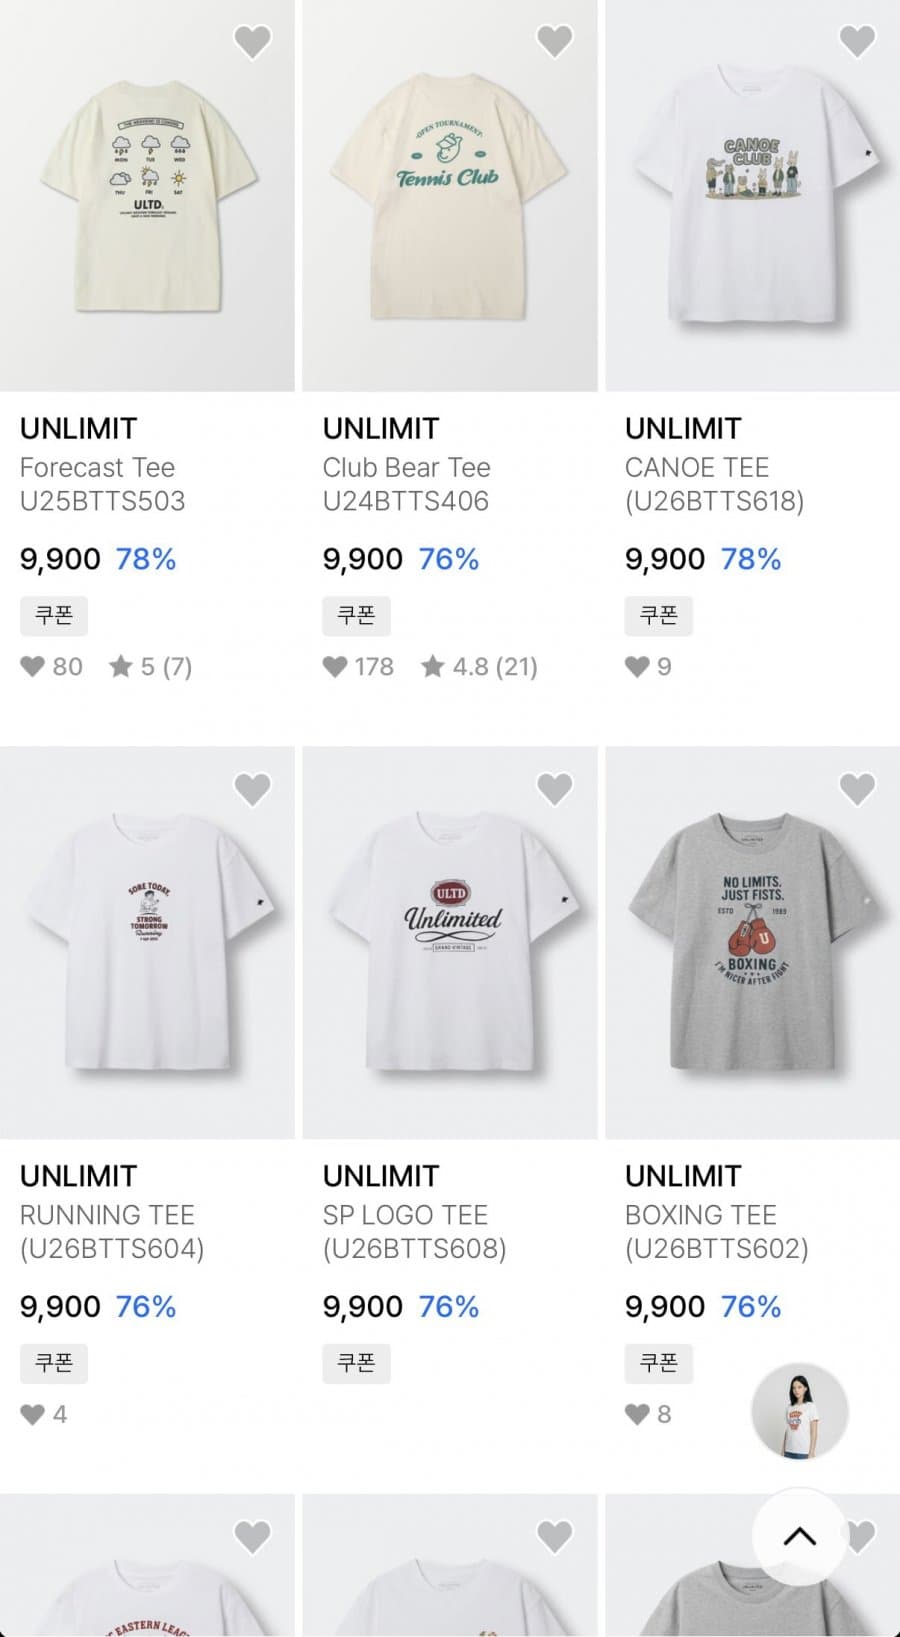The image size is (900, 1637).
Task: Open the floating model photo bubble
Action: (x=800, y=1411)
